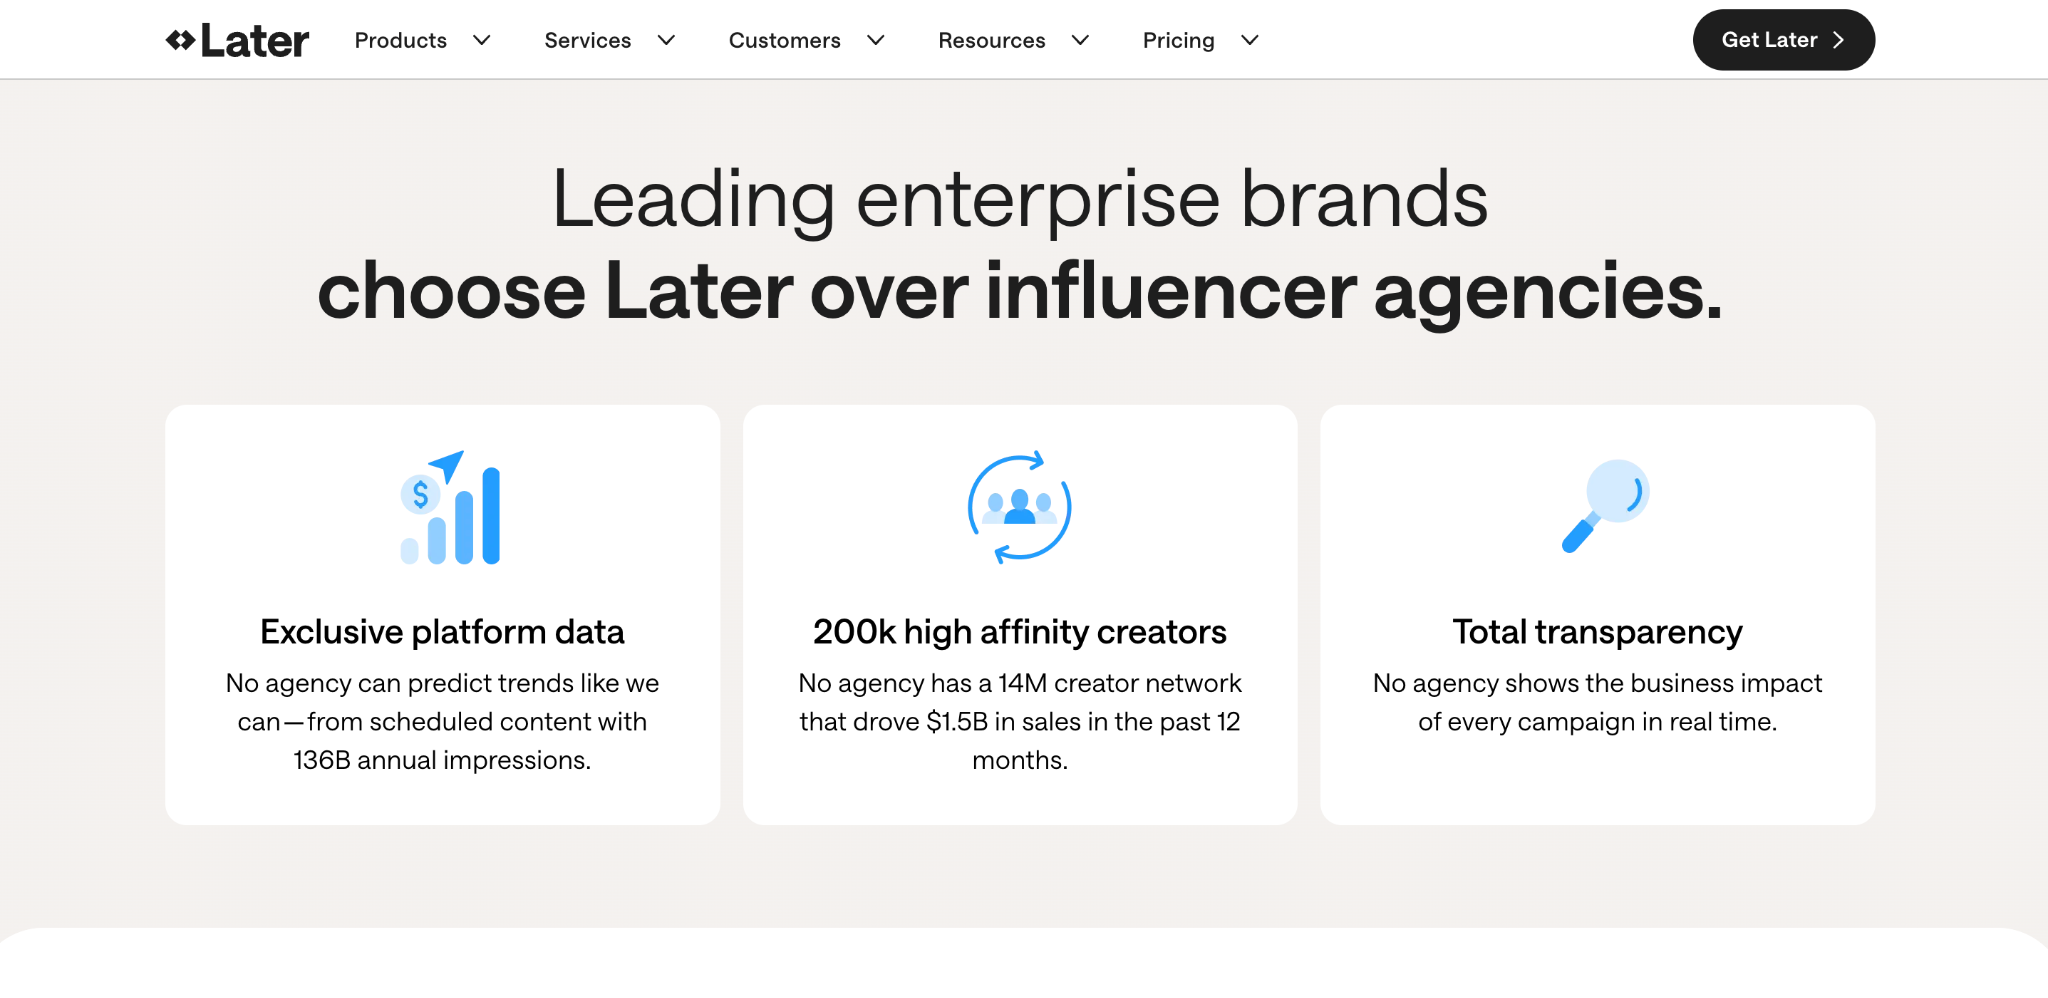Image resolution: width=2048 pixels, height=998 pixels.
Task: Click the bar chart dollar growth icon
Action: pyautogui.click(x=450, y=507)
